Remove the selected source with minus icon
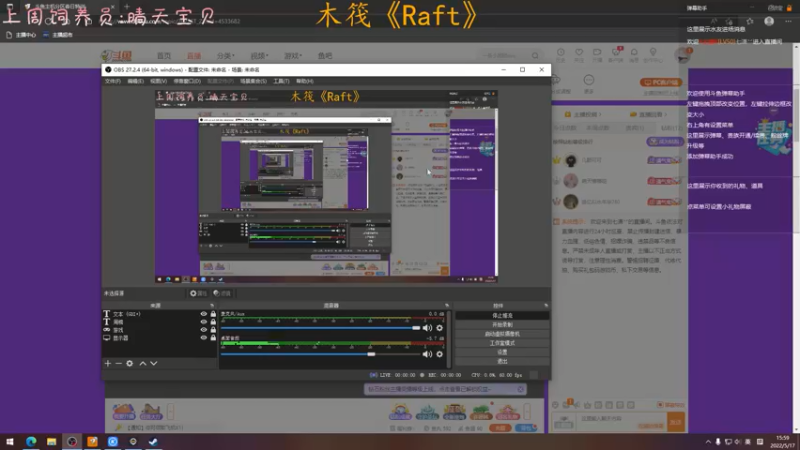This screenshot has width=800, height=450. point(118,363)
